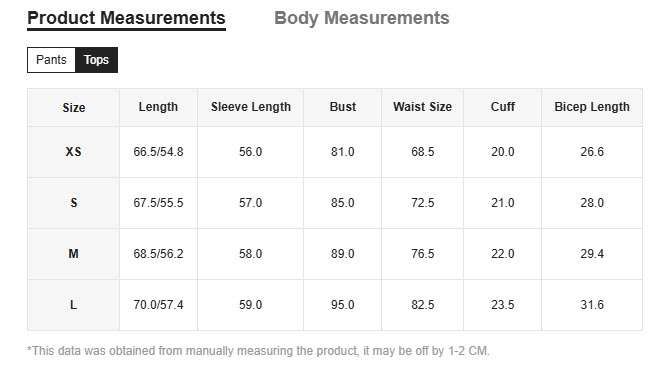Select the S size row label
The image size is (668, 368).
73,203
